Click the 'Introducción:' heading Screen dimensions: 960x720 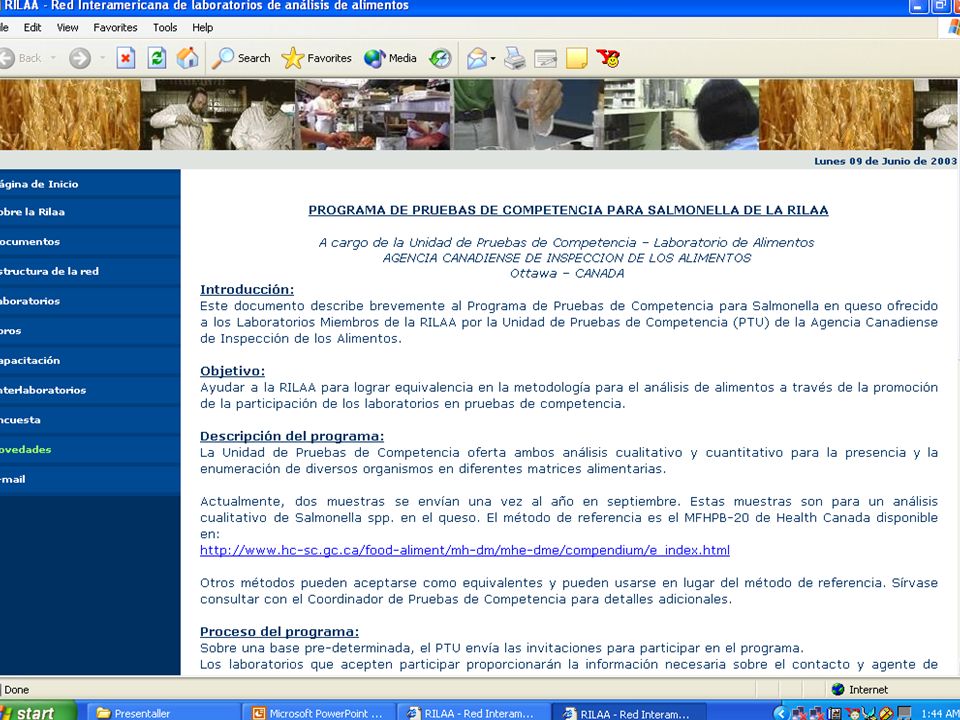click(247, 290)
